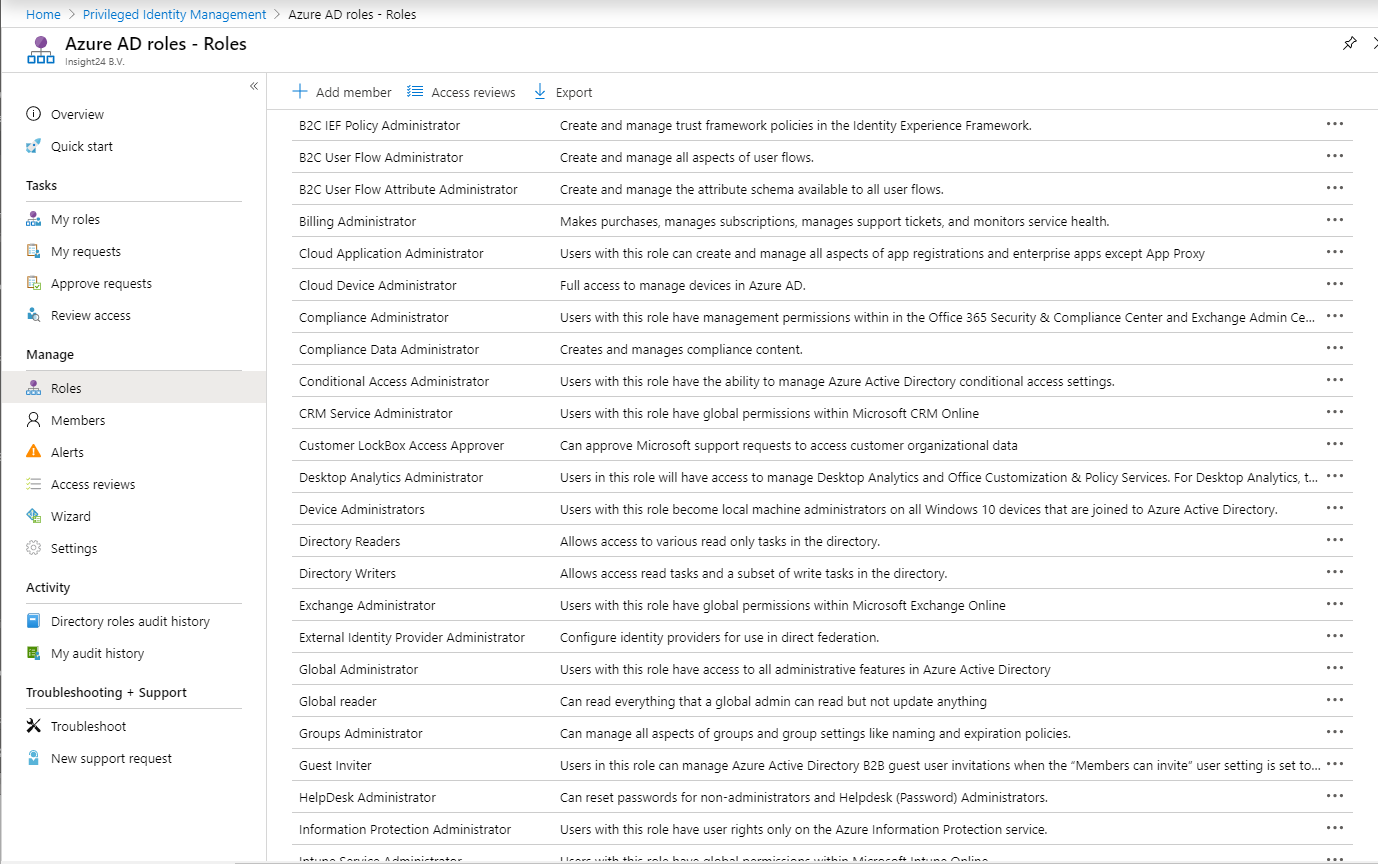Open ellipsis menu for Directory Readers
This screenshot has height=864, width=1378.
pos(1334,540)
